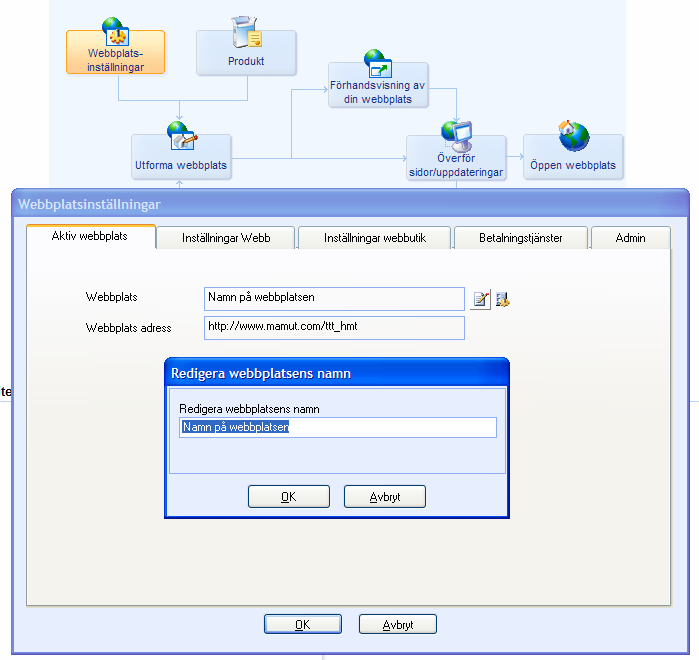Click Webbplats-inställningar box label

coord(115,60)
